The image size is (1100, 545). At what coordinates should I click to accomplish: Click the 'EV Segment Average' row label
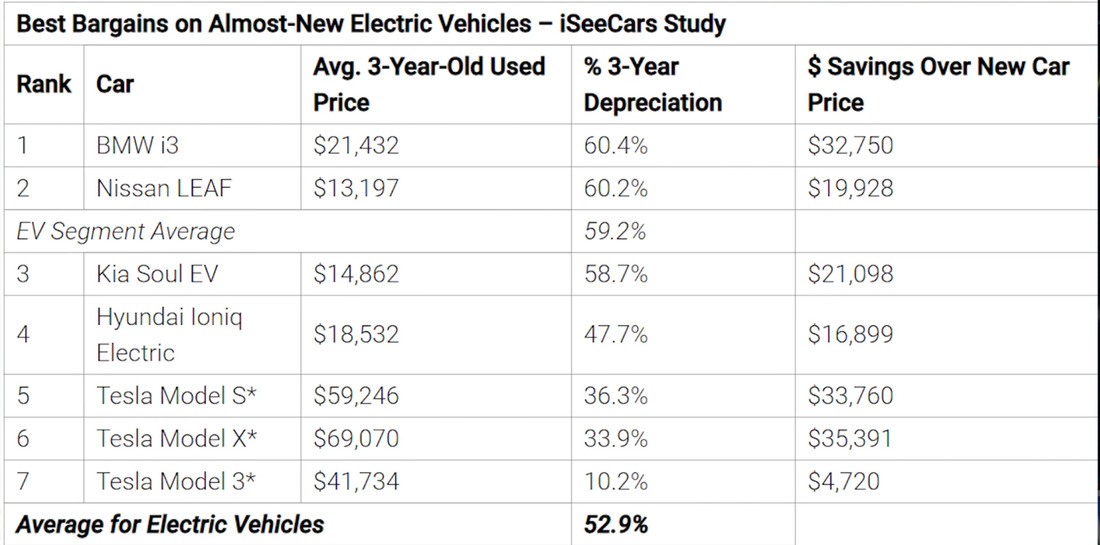click(125, 231)
